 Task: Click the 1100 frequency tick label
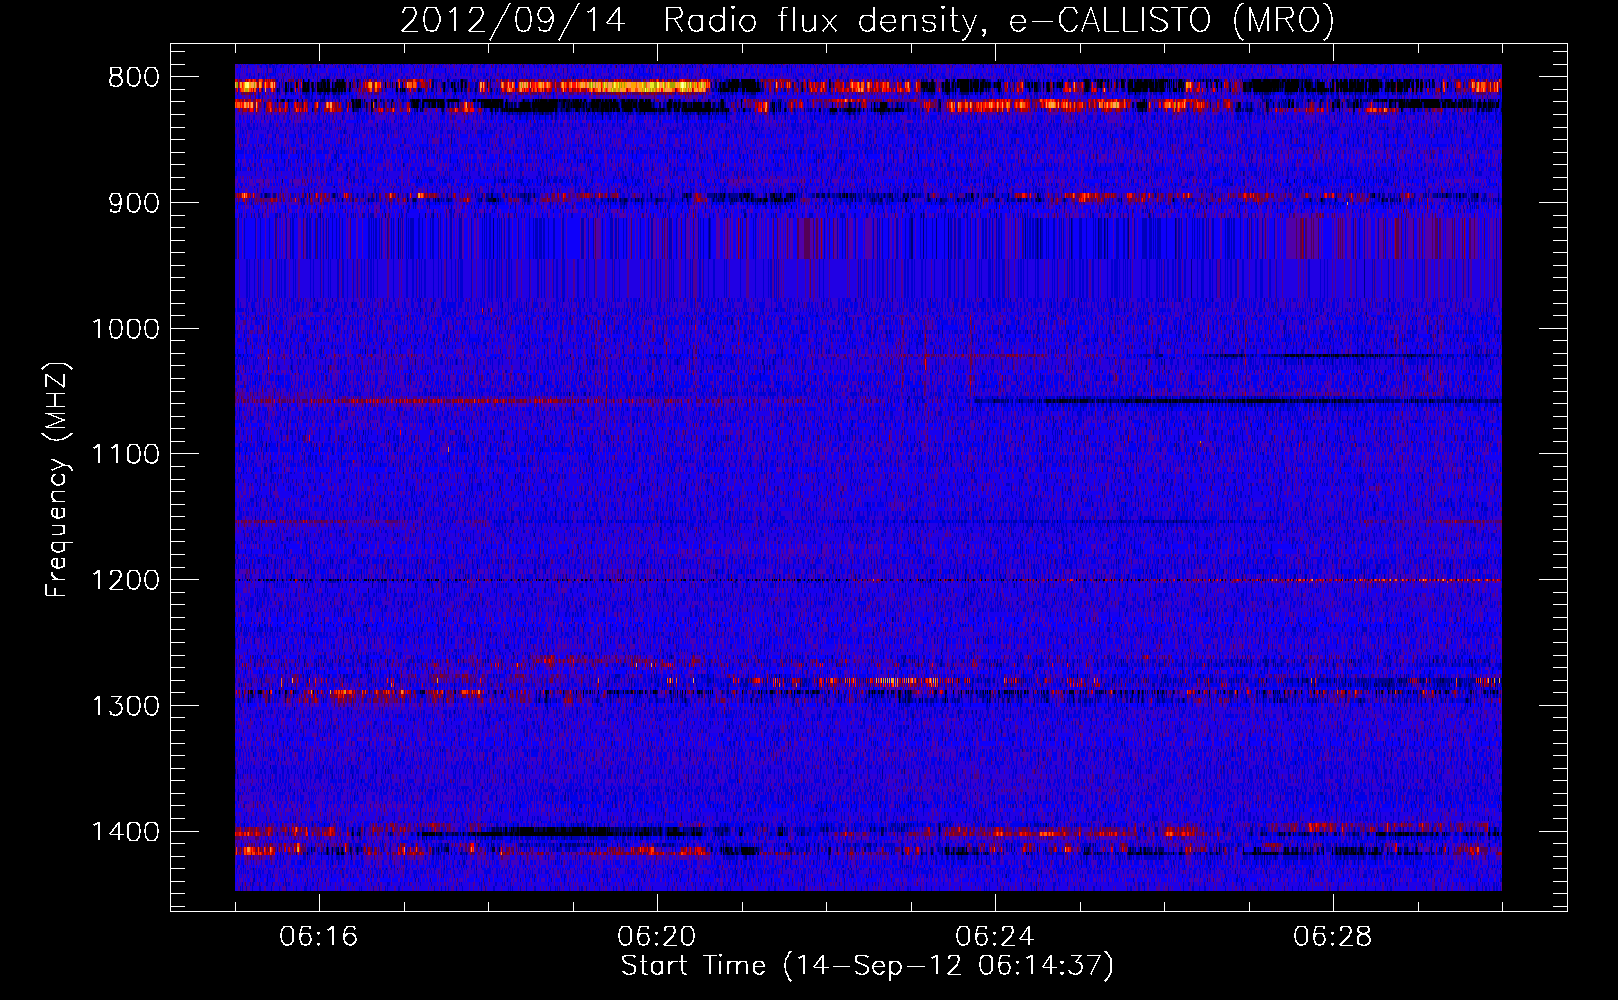pyautogui.click(x=125, y=455)
